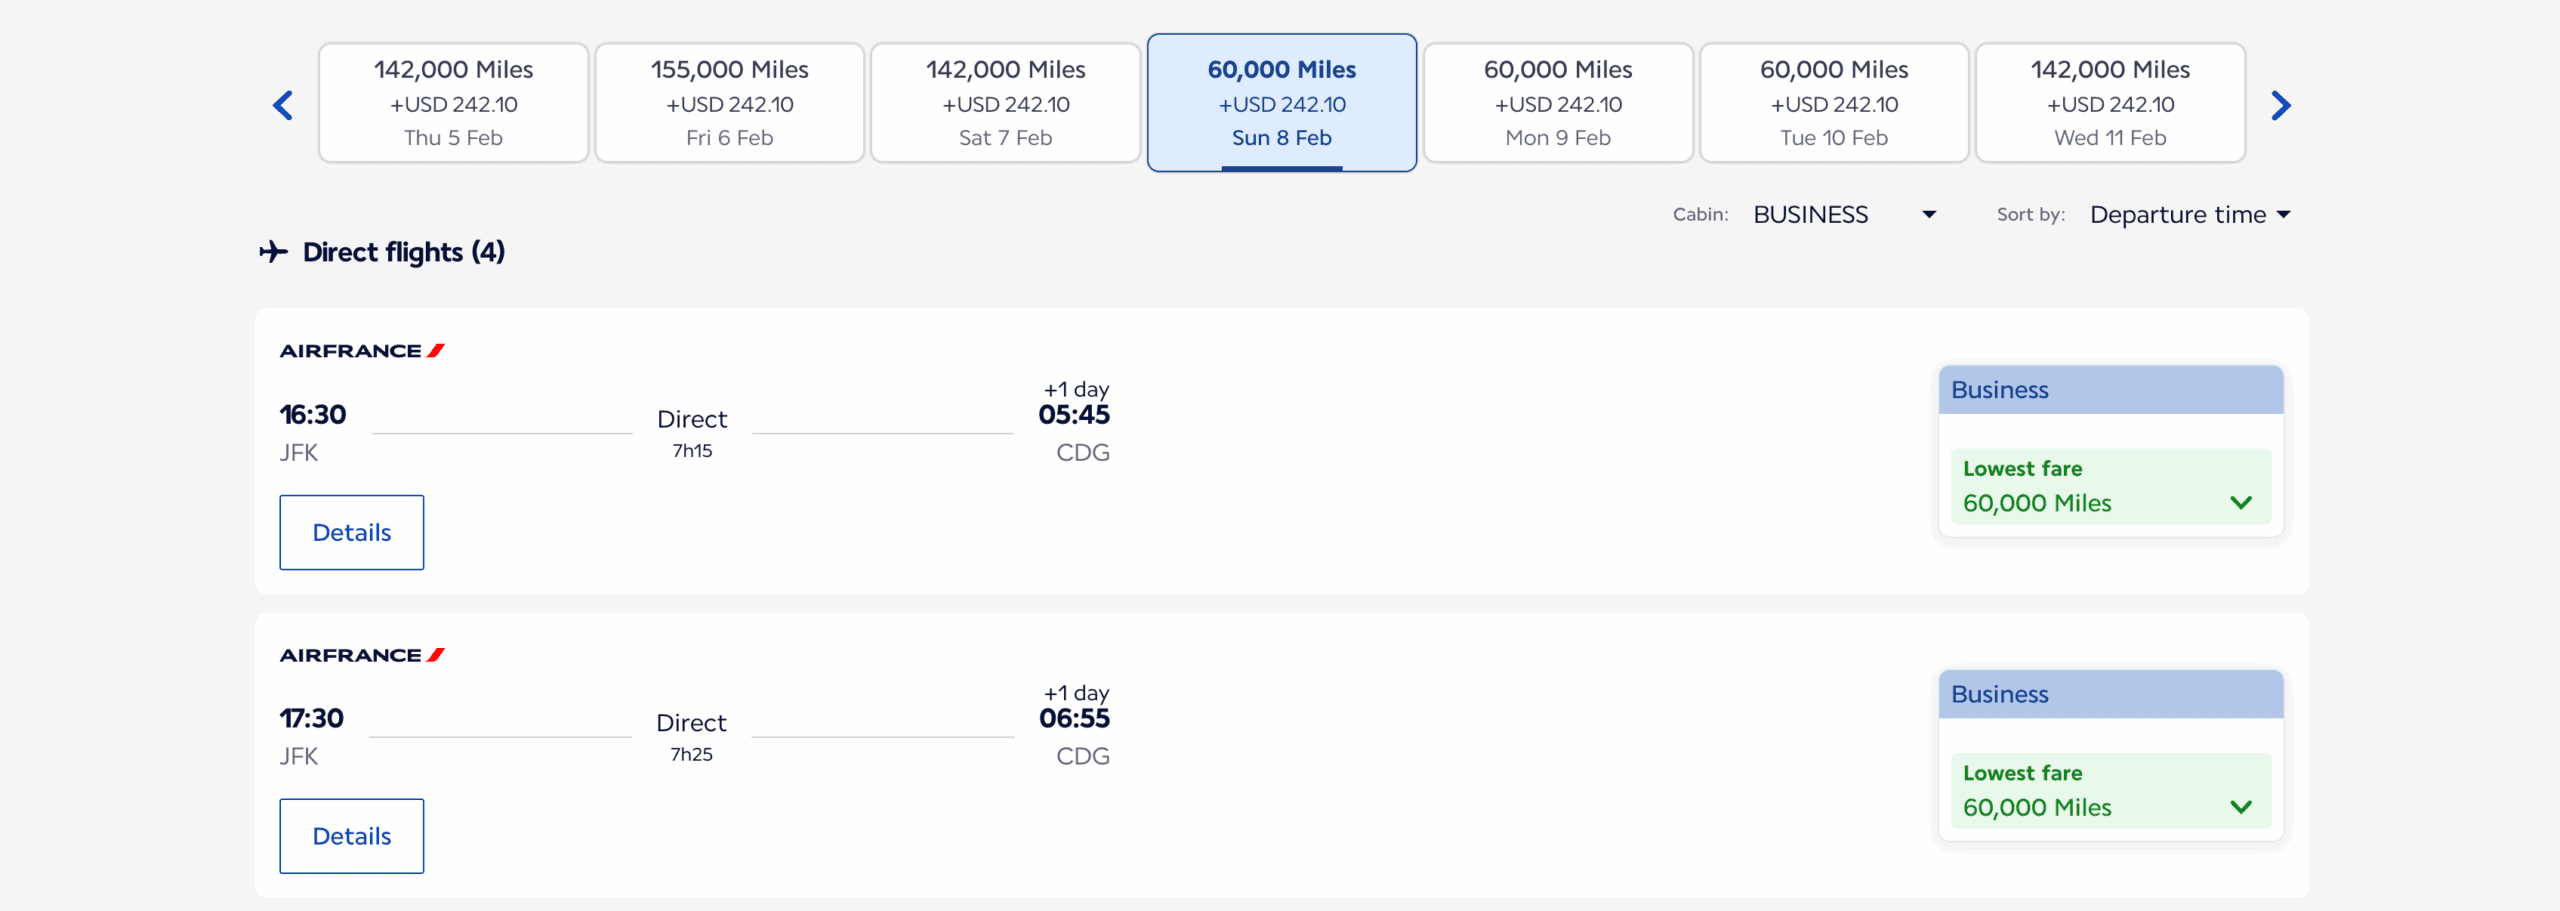
Task: Select the Mon 9 Feb date card
Action: coord(1557,102)
